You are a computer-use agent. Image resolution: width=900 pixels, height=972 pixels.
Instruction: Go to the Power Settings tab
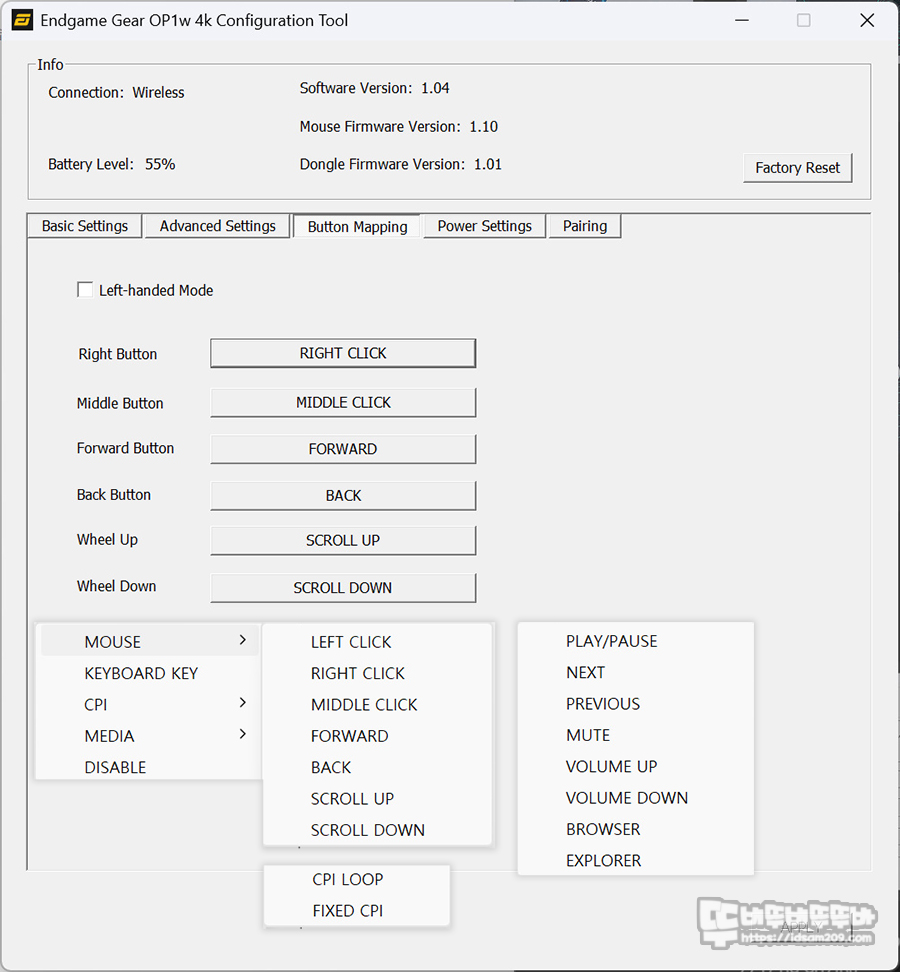coord(485,226)
